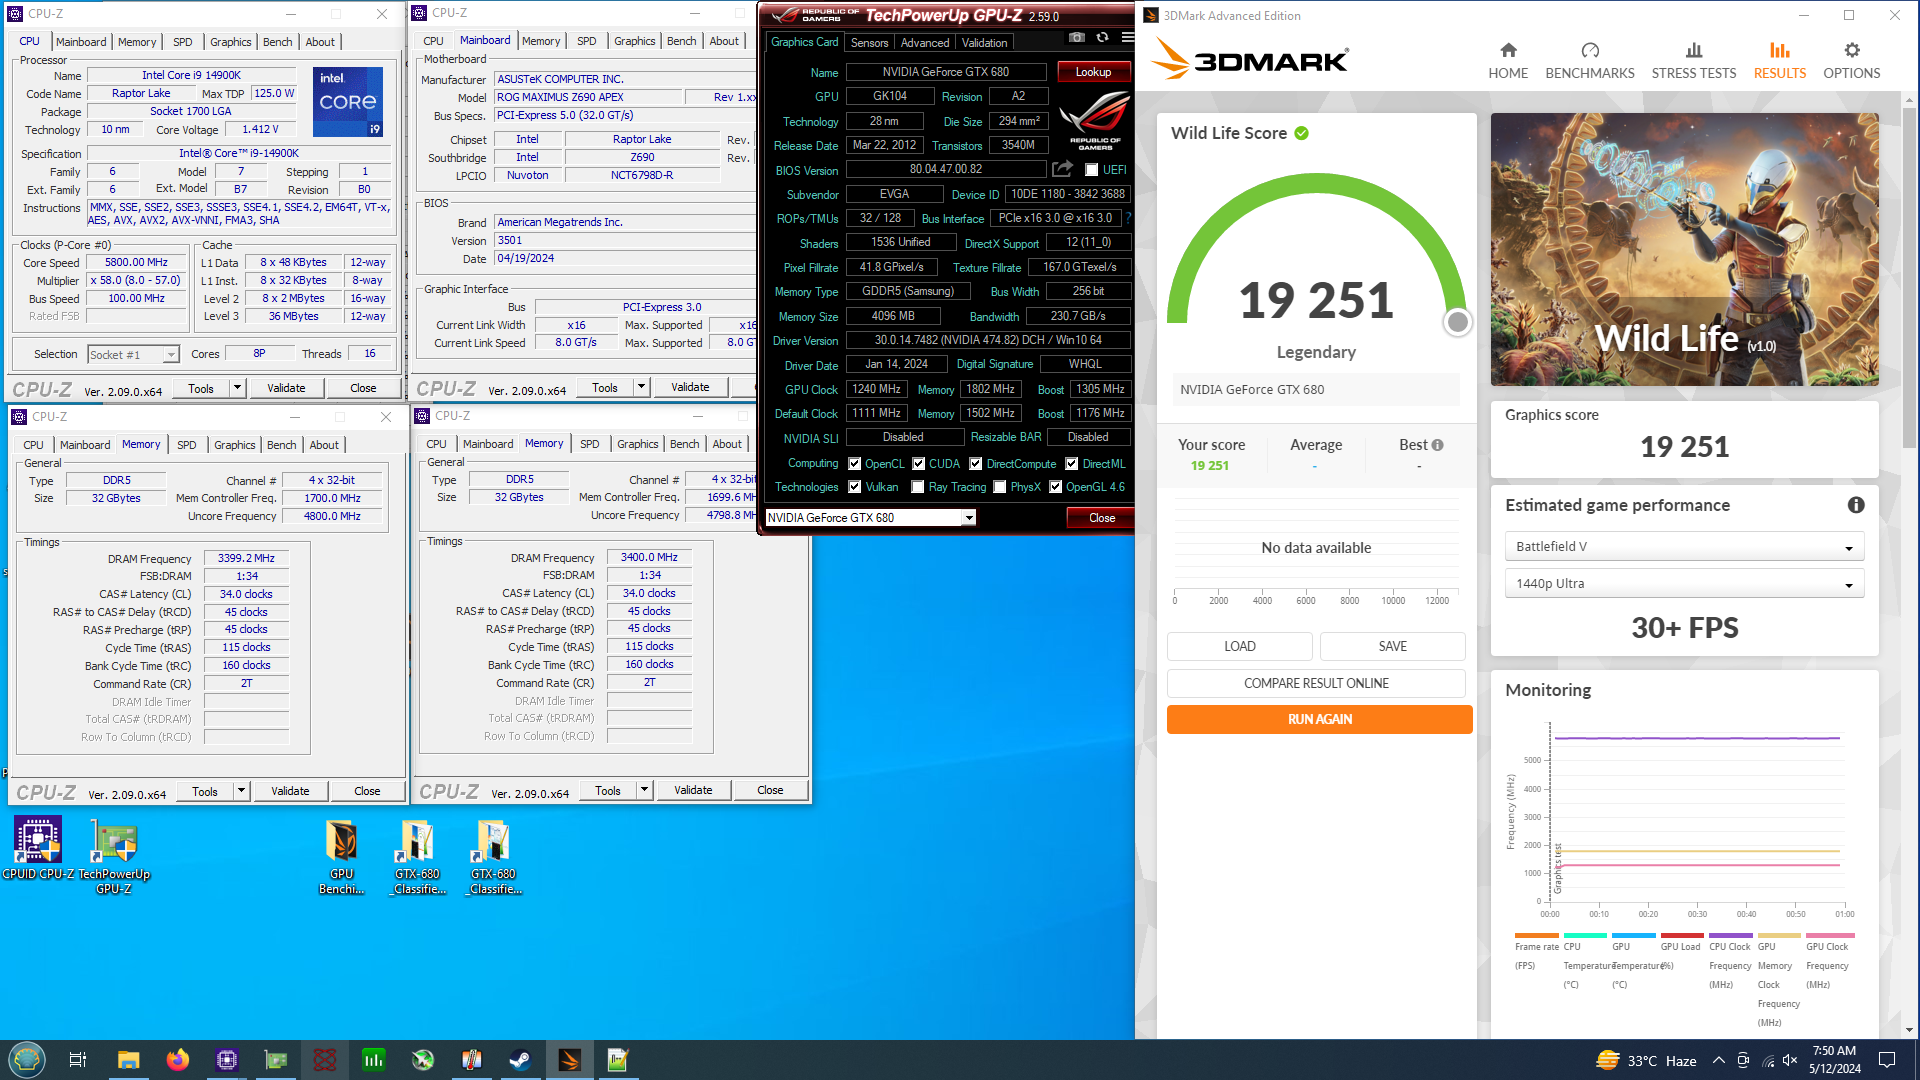Expand Tools arrow in top-left CPU-Z window
The height and width of the screenshot is (1080, 1920).
(237, 388)
